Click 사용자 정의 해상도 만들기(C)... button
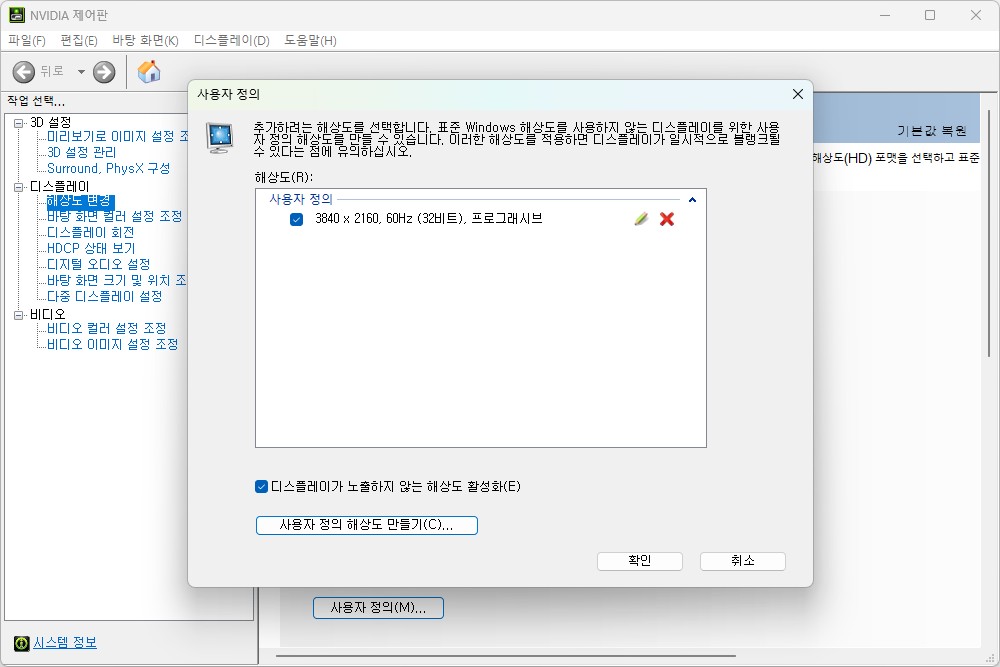Screen dimensions: 1000x667 pos(367,525)
